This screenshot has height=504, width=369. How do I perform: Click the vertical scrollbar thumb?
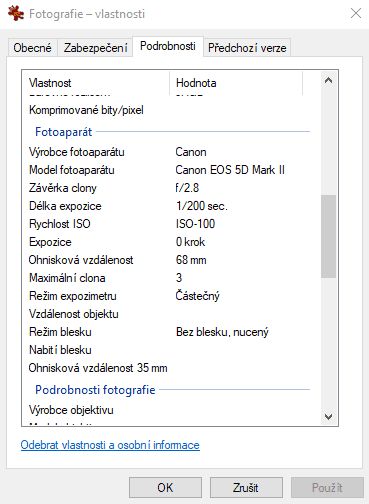click(x=328, y=236)
